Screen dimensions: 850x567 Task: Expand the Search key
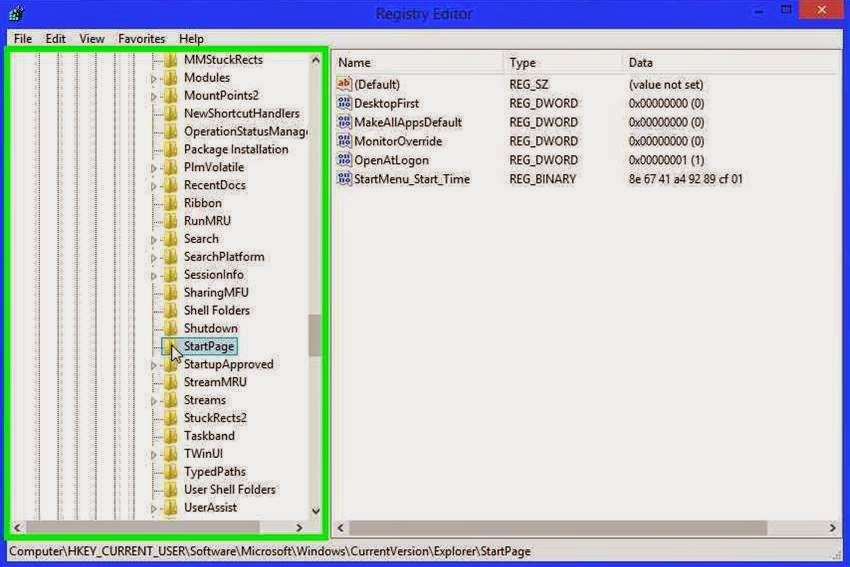pos(153,240)
